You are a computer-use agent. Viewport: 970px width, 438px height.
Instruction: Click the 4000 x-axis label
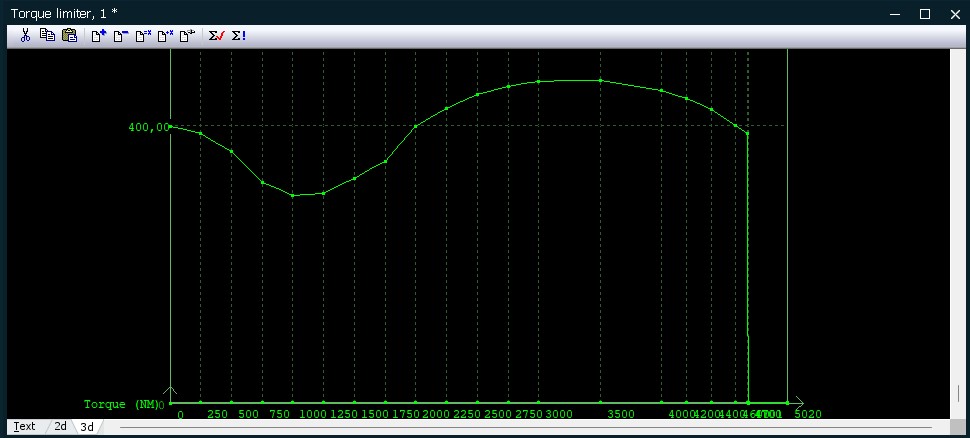682,414
